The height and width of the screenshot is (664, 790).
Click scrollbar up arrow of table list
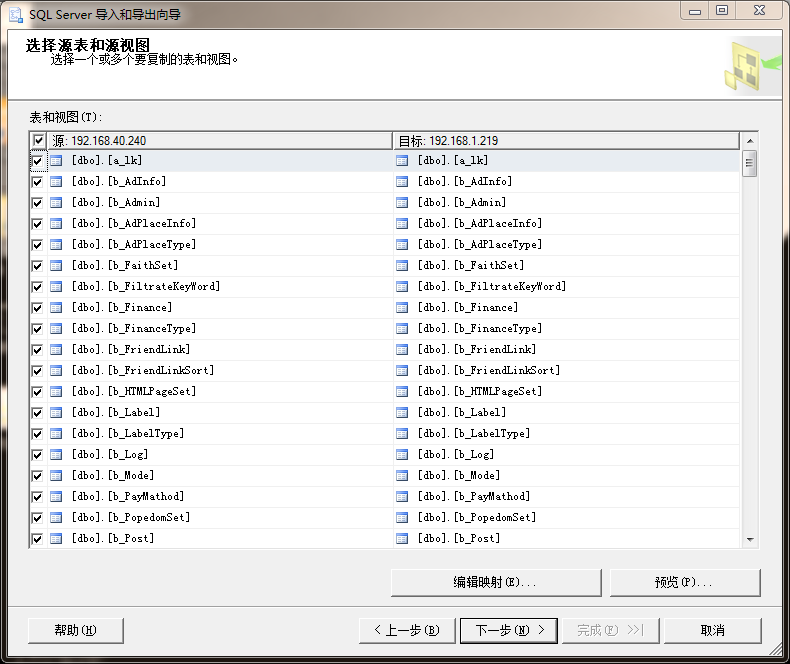point(750,141)
